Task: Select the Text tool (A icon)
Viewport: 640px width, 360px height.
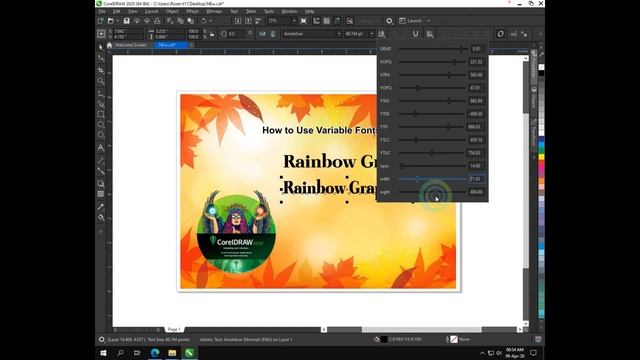Action: (101, 148)
